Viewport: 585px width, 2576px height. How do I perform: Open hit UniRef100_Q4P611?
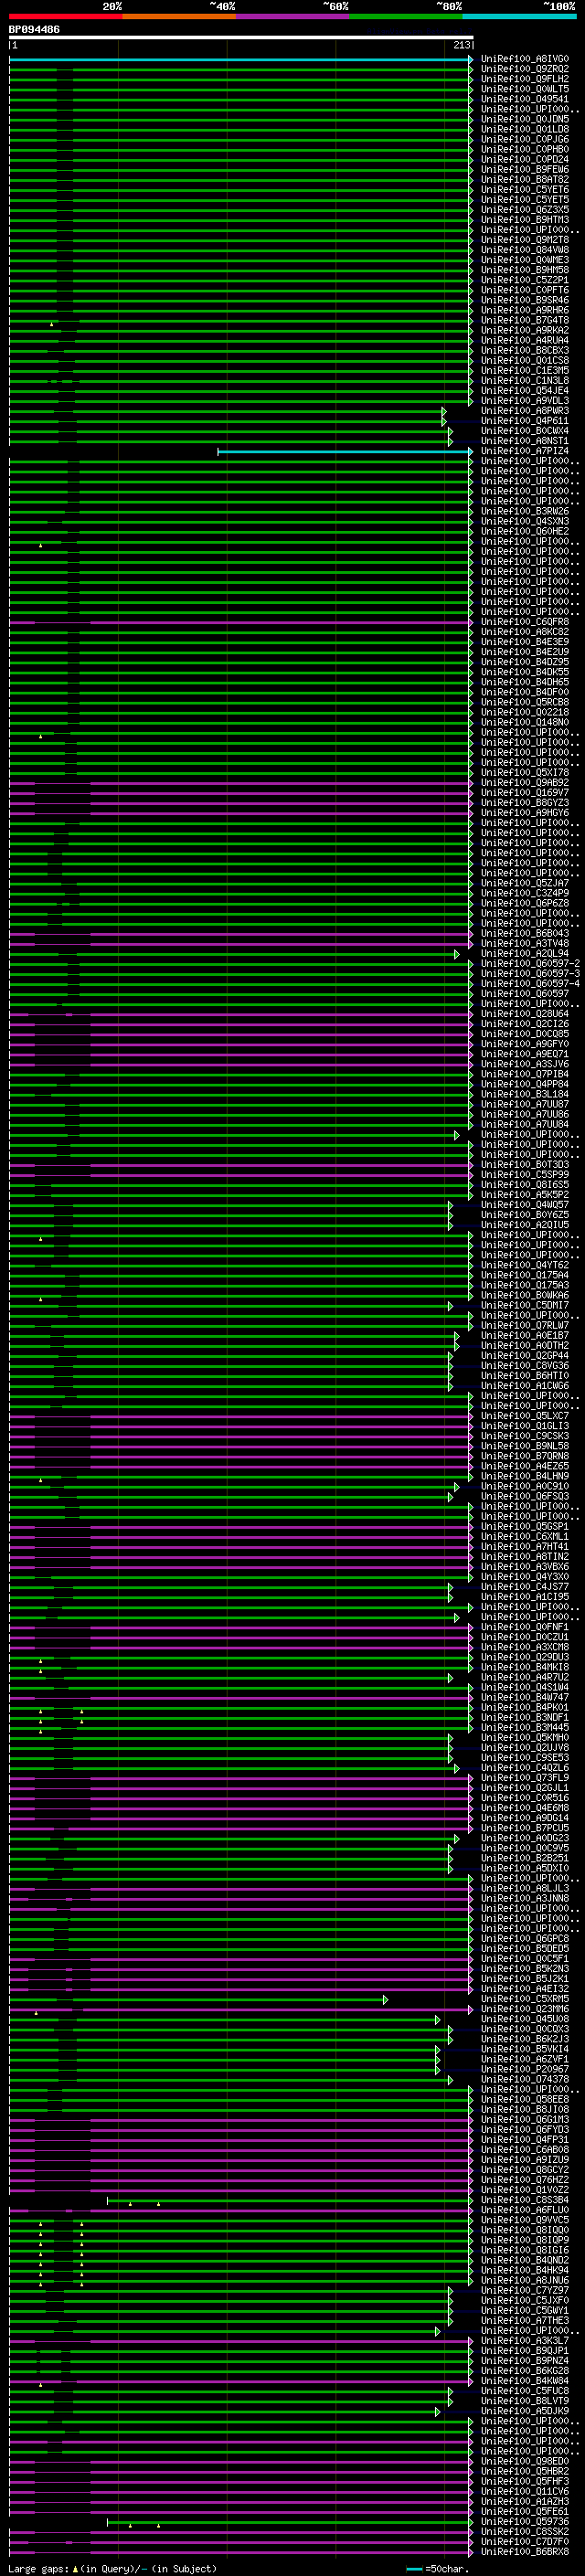pos(524,421)
